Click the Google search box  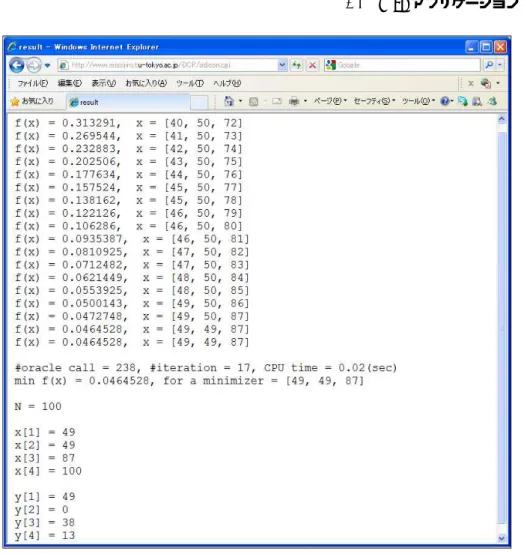(402, 65)
